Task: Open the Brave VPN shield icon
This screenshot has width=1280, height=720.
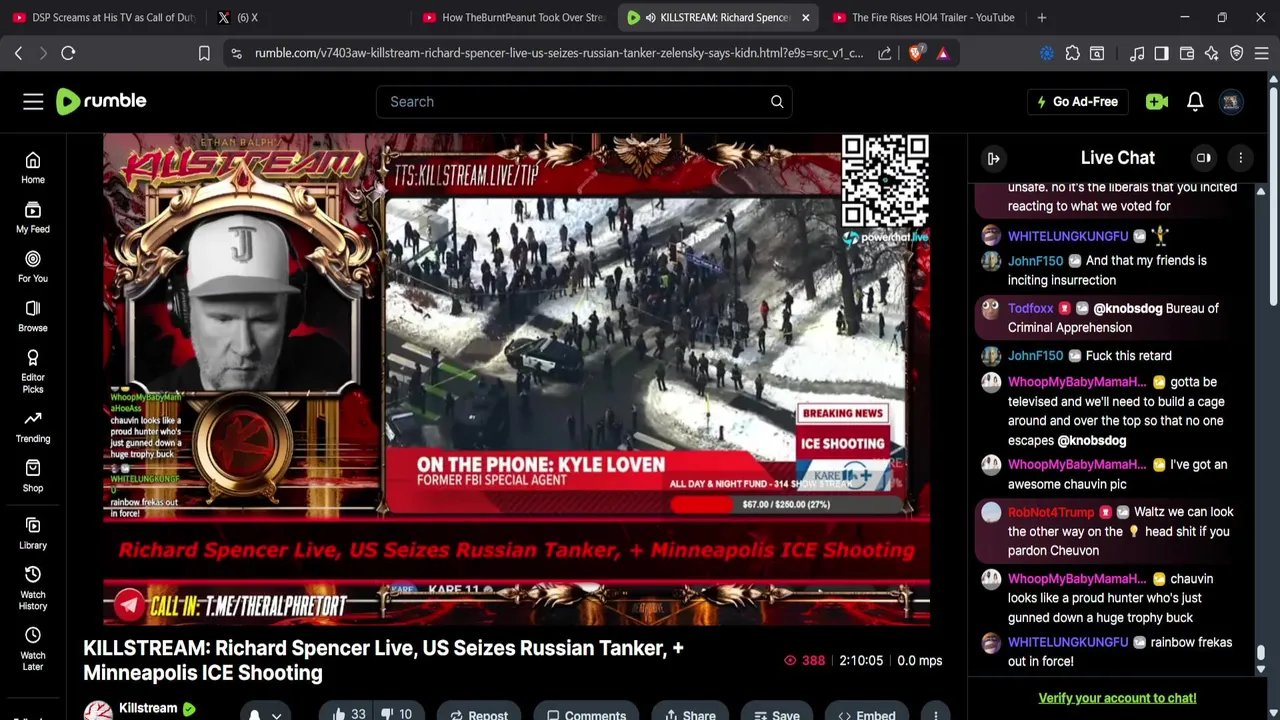Action: (1237, 53)
